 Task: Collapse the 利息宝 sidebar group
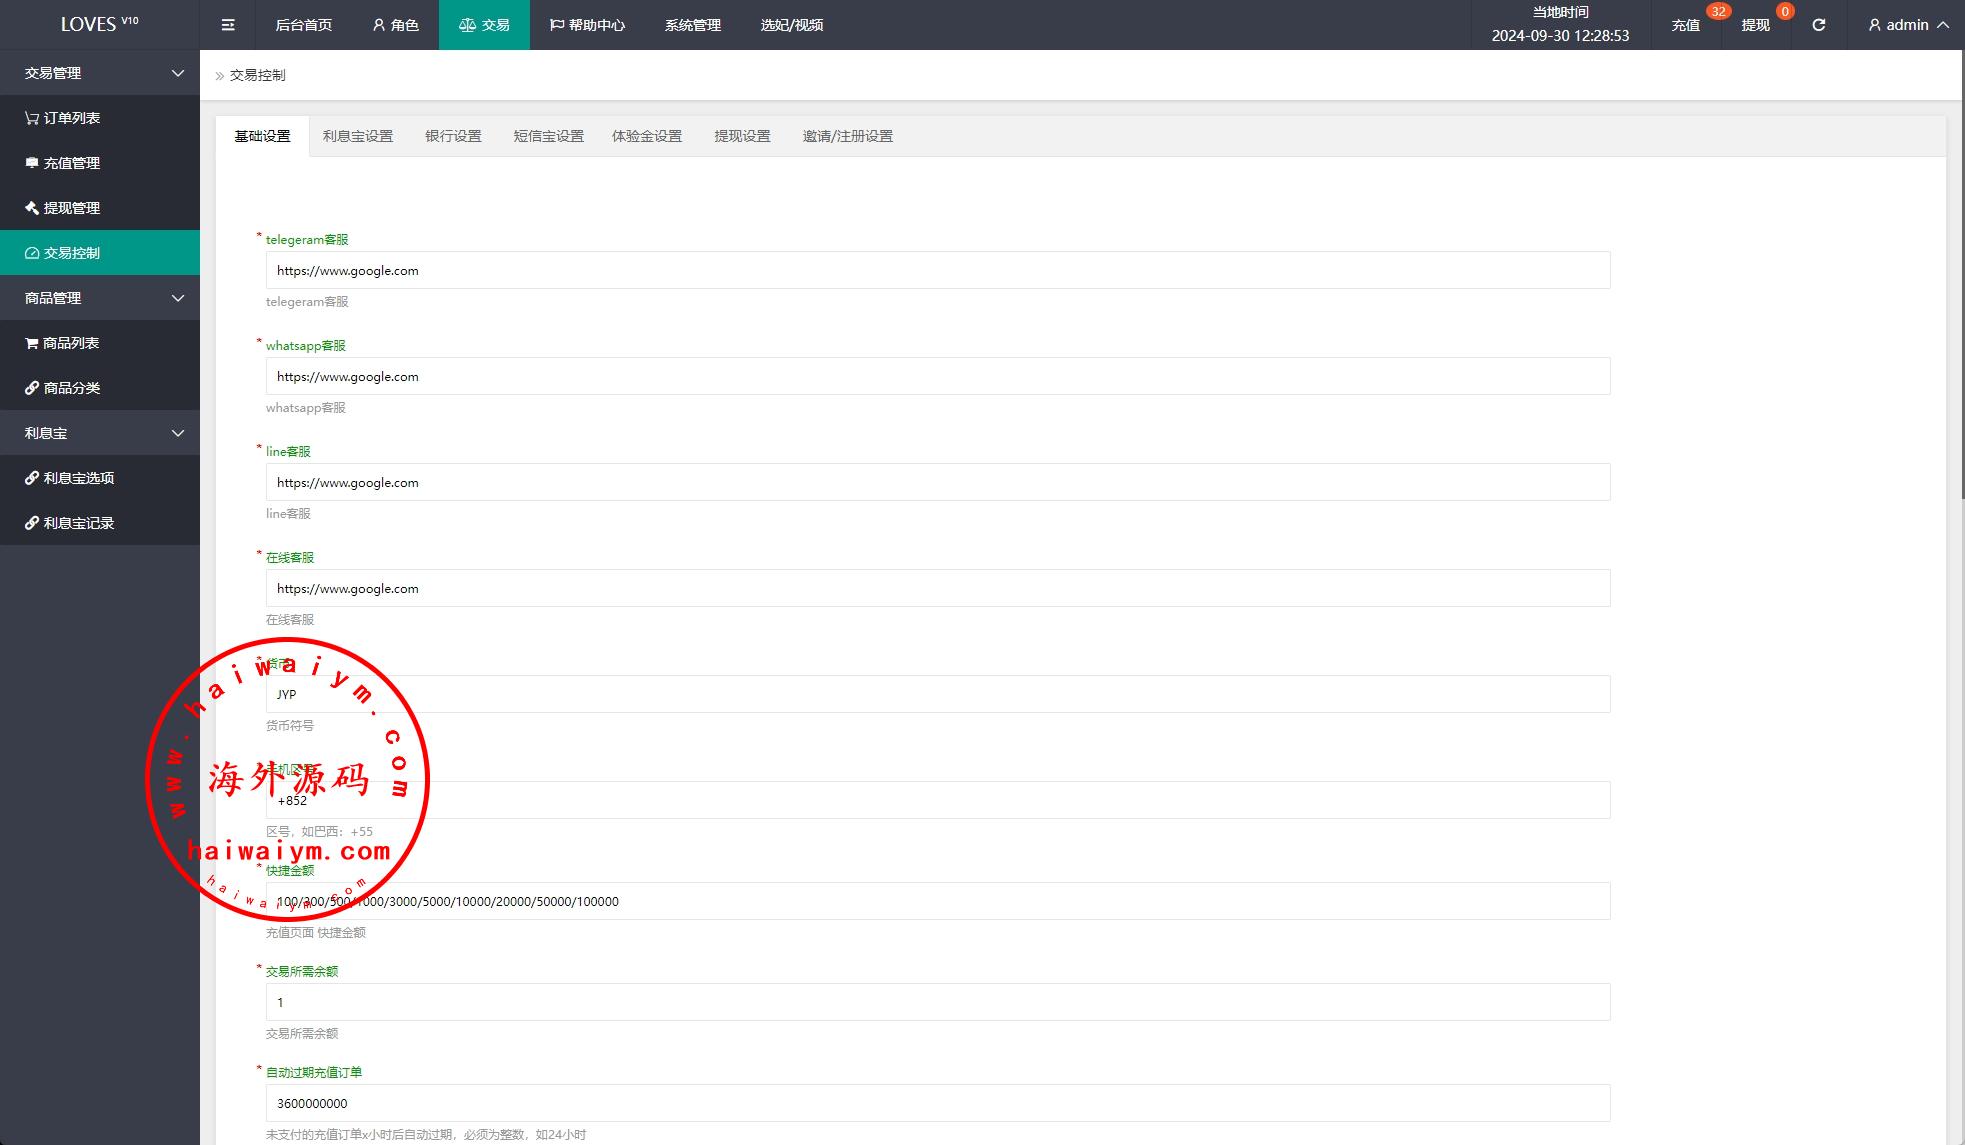coord(100,433)
